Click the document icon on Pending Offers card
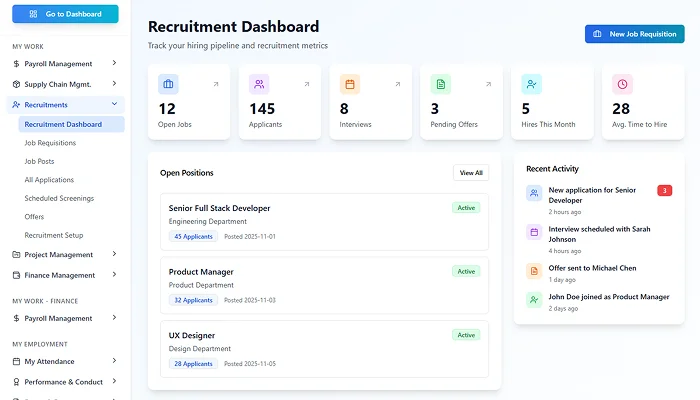The image size is (700, 400). (440, 84)
